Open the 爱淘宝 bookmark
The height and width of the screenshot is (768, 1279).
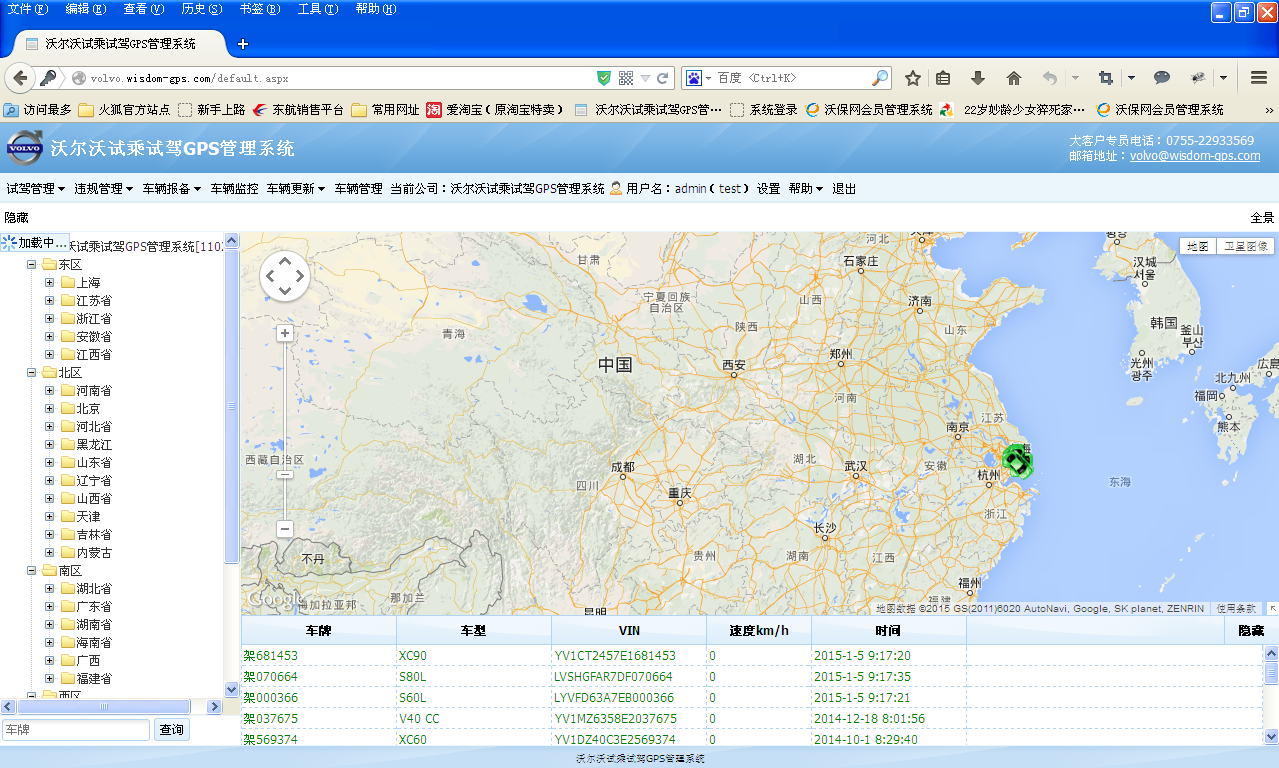point(496,110)
